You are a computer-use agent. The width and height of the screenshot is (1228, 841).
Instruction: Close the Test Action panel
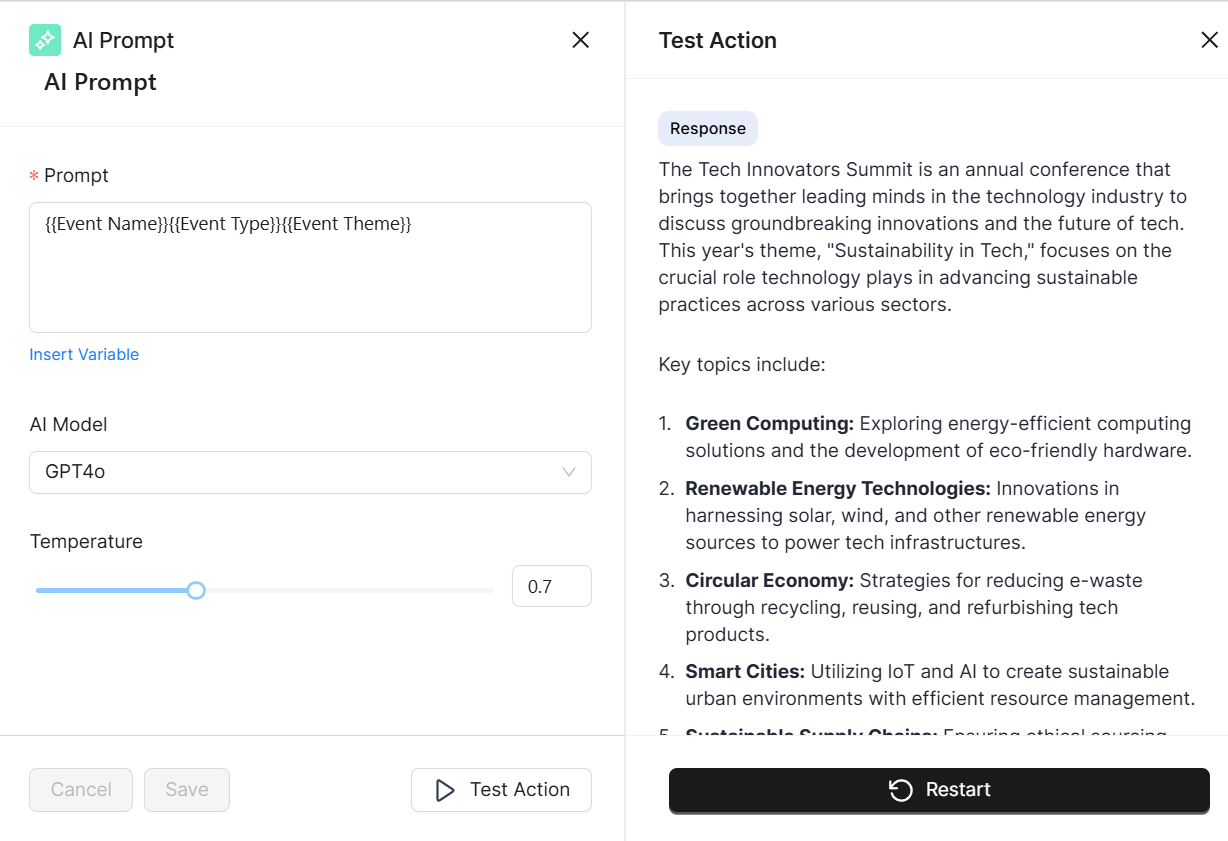[1209, 40]
